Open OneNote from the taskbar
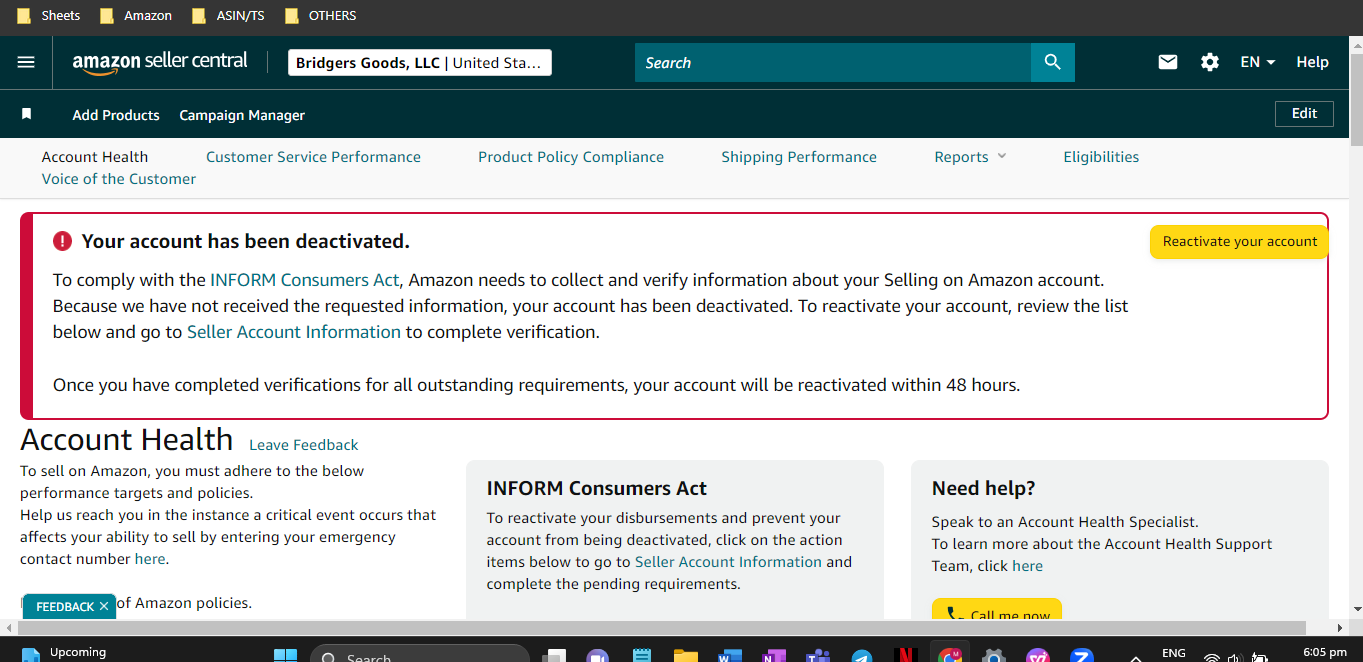The height and width of the screenshot is (662, 1363). pos(773,656)
